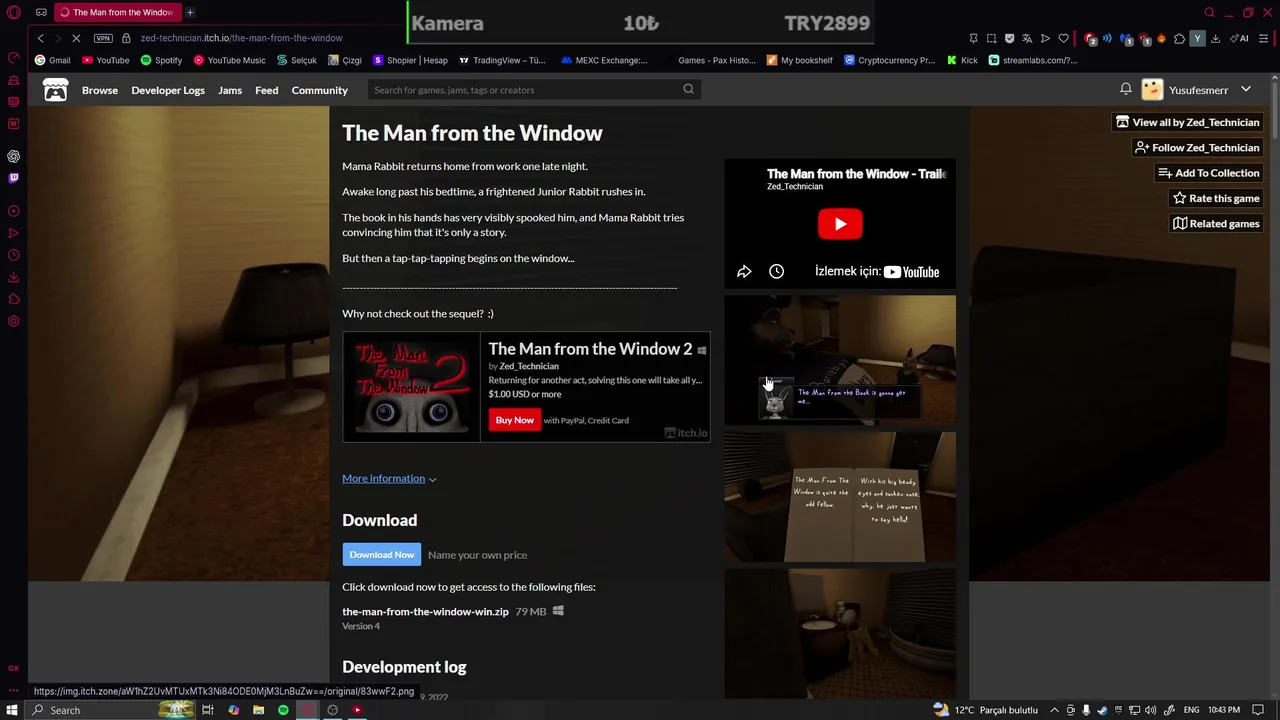The width and height of the screenshot is (1280, 720).
Task: Open Windows Start menu
Action: pyautogui.click(x=13, y=710)
